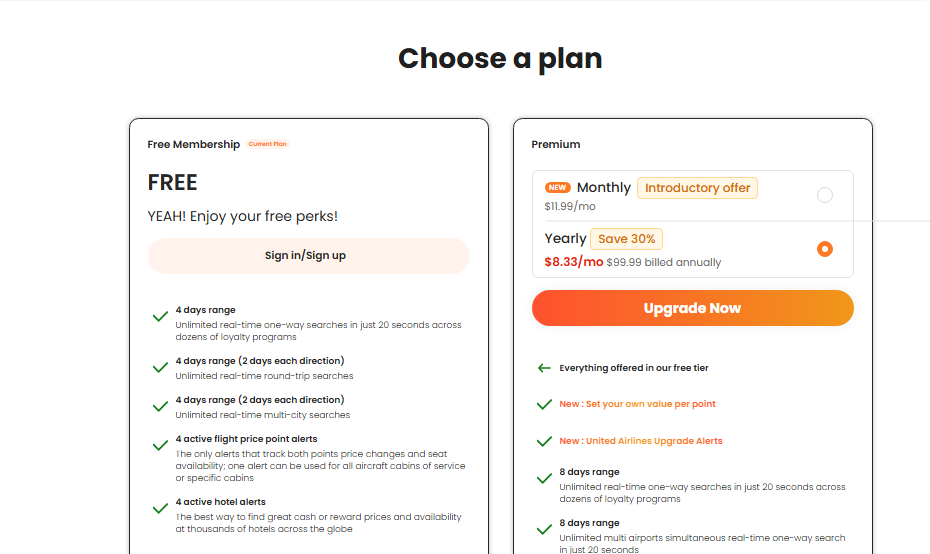Select the Yearly plan radio button
Screen dimensions: 930x554
coord(824,249)
